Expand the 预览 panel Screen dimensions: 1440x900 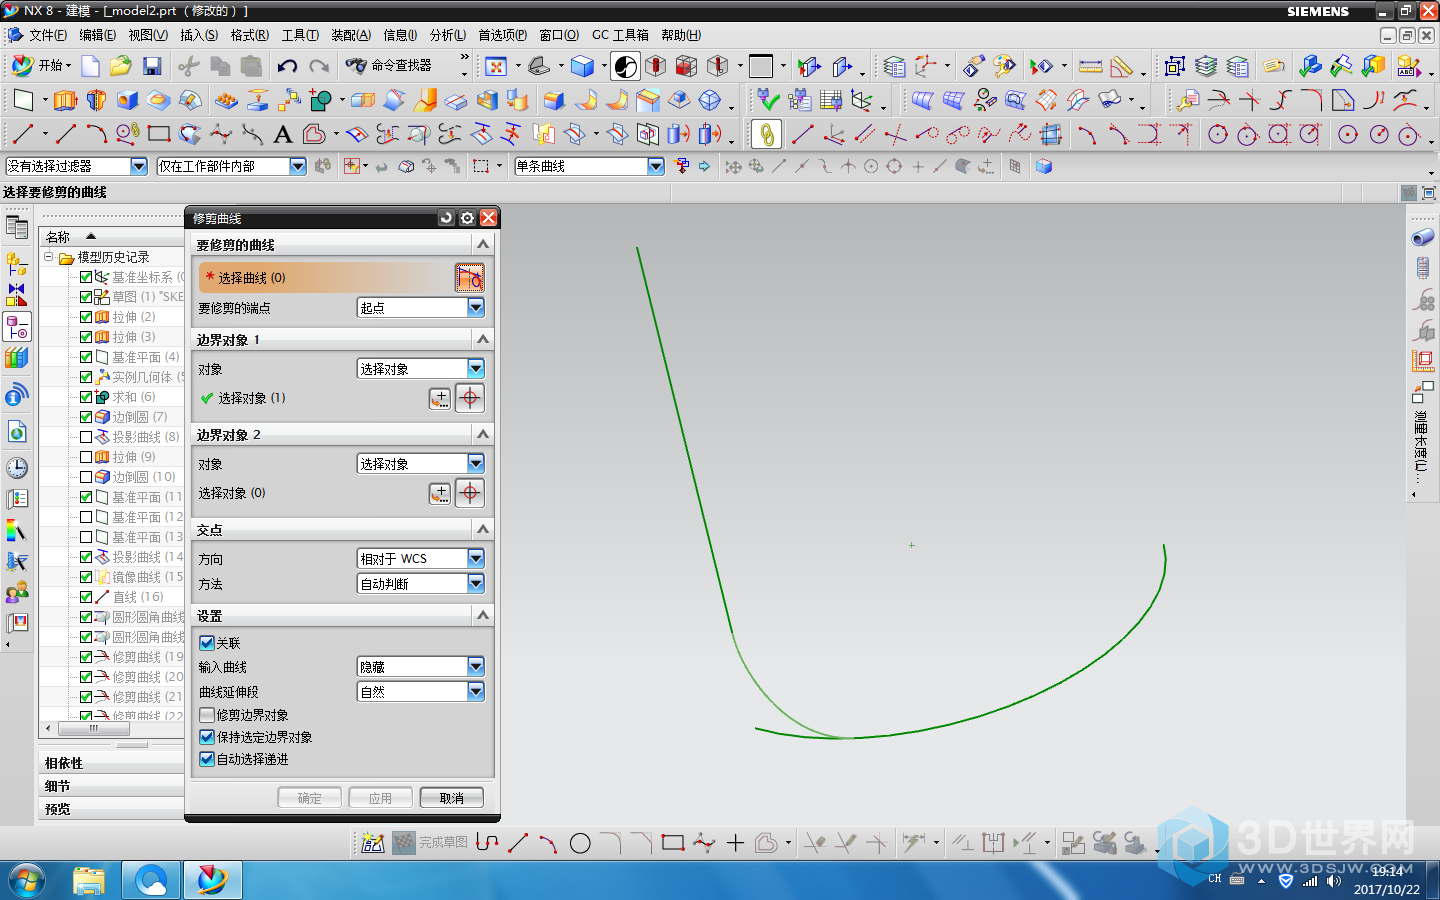111,809
